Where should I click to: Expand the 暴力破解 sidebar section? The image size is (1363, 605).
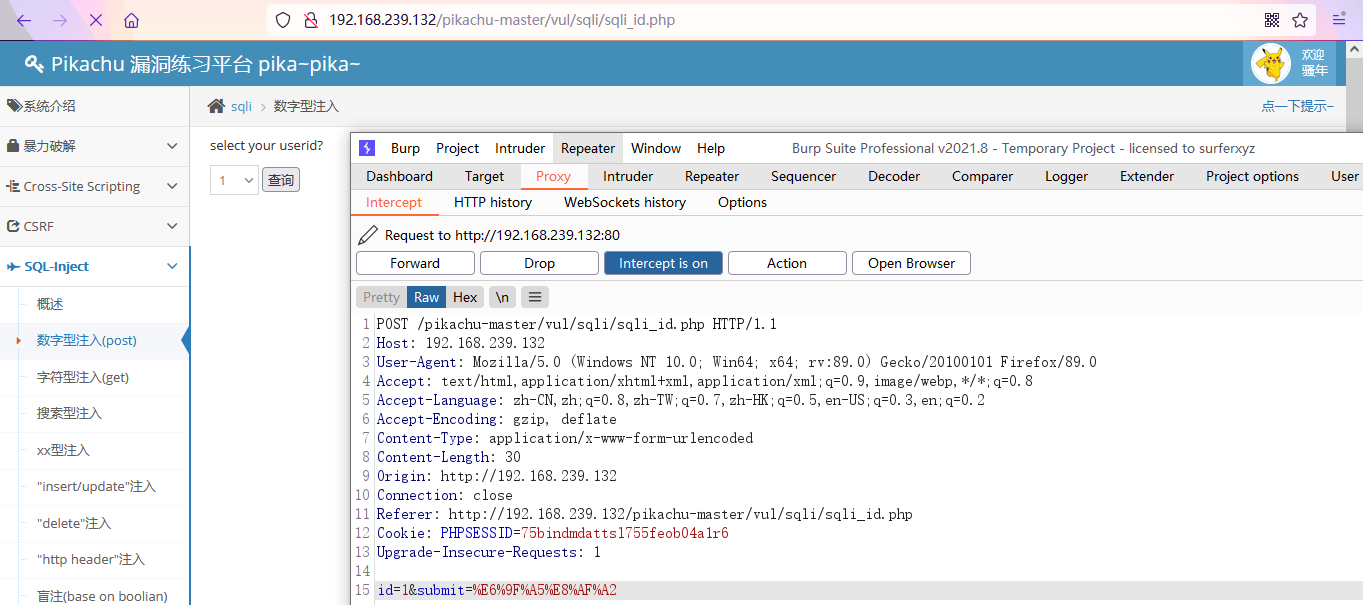pos(94,146)
